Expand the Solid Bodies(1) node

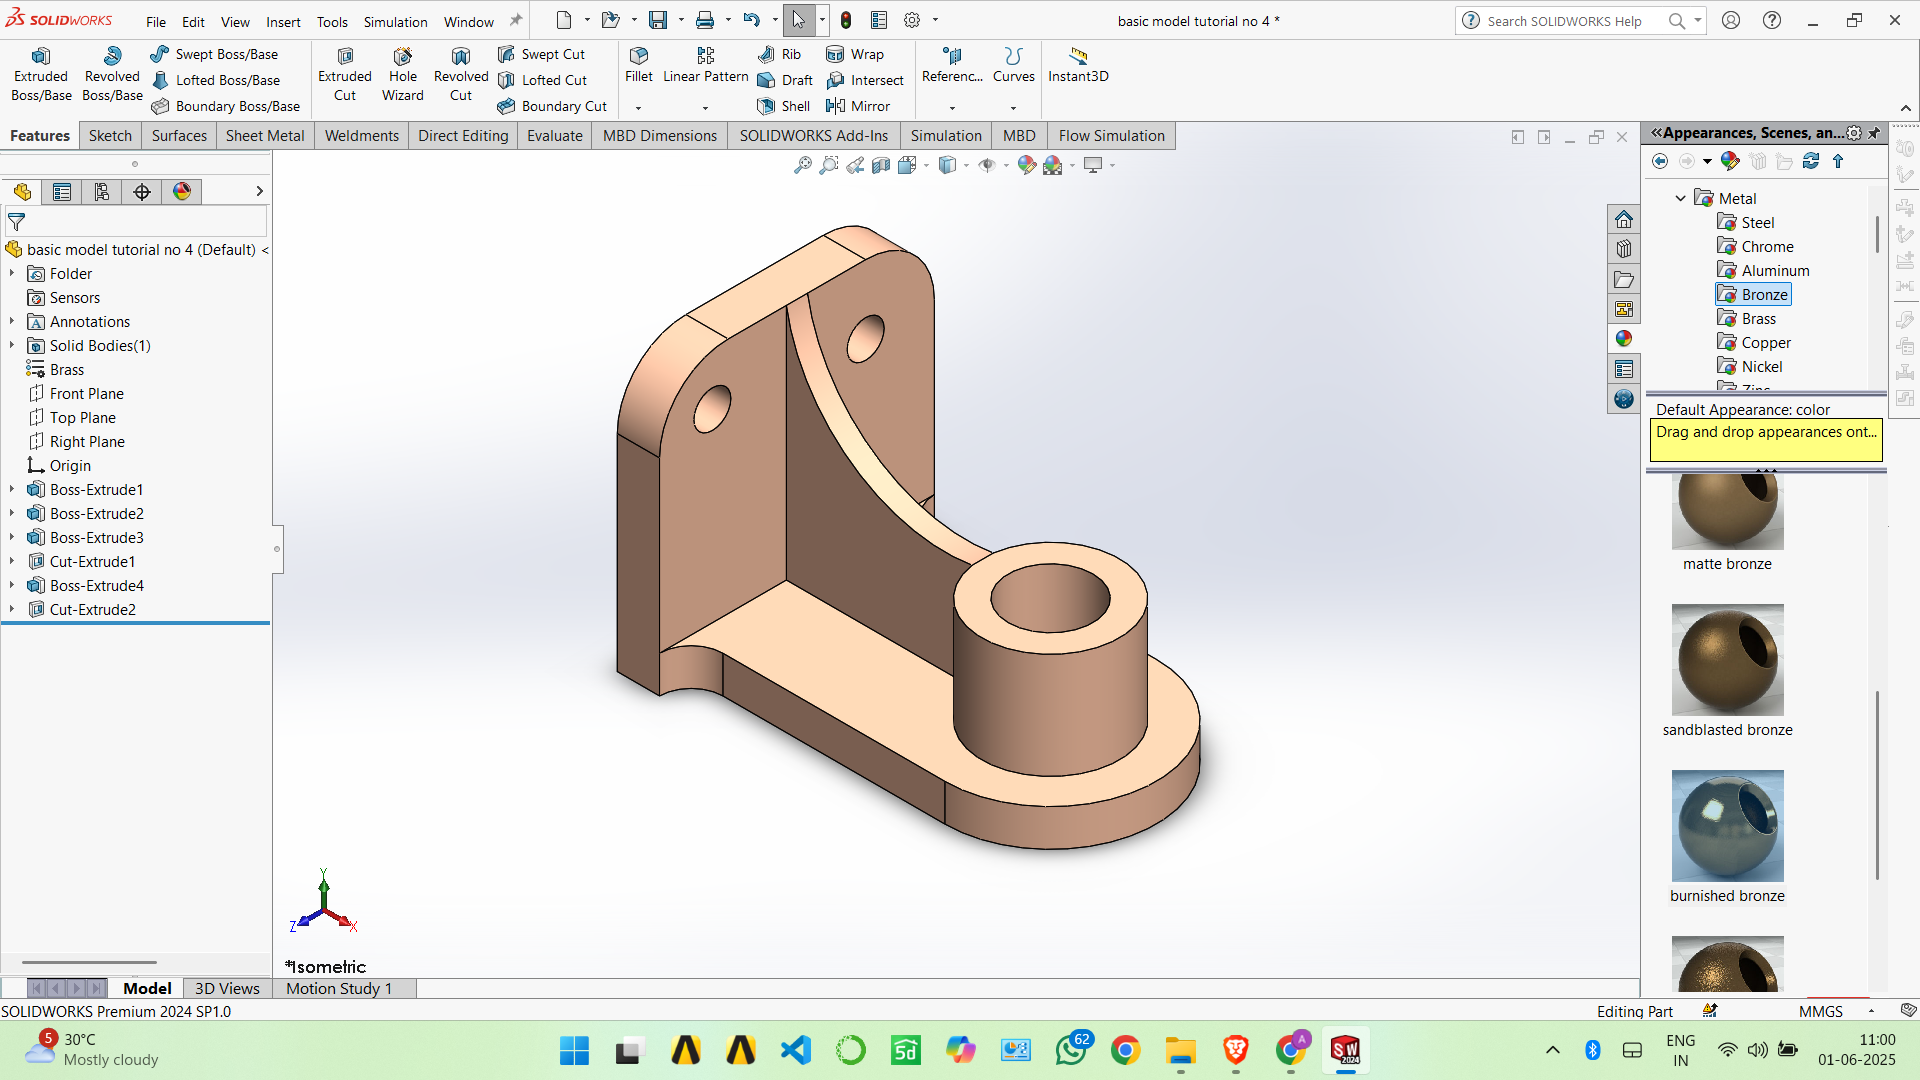[x=12, y=345]
